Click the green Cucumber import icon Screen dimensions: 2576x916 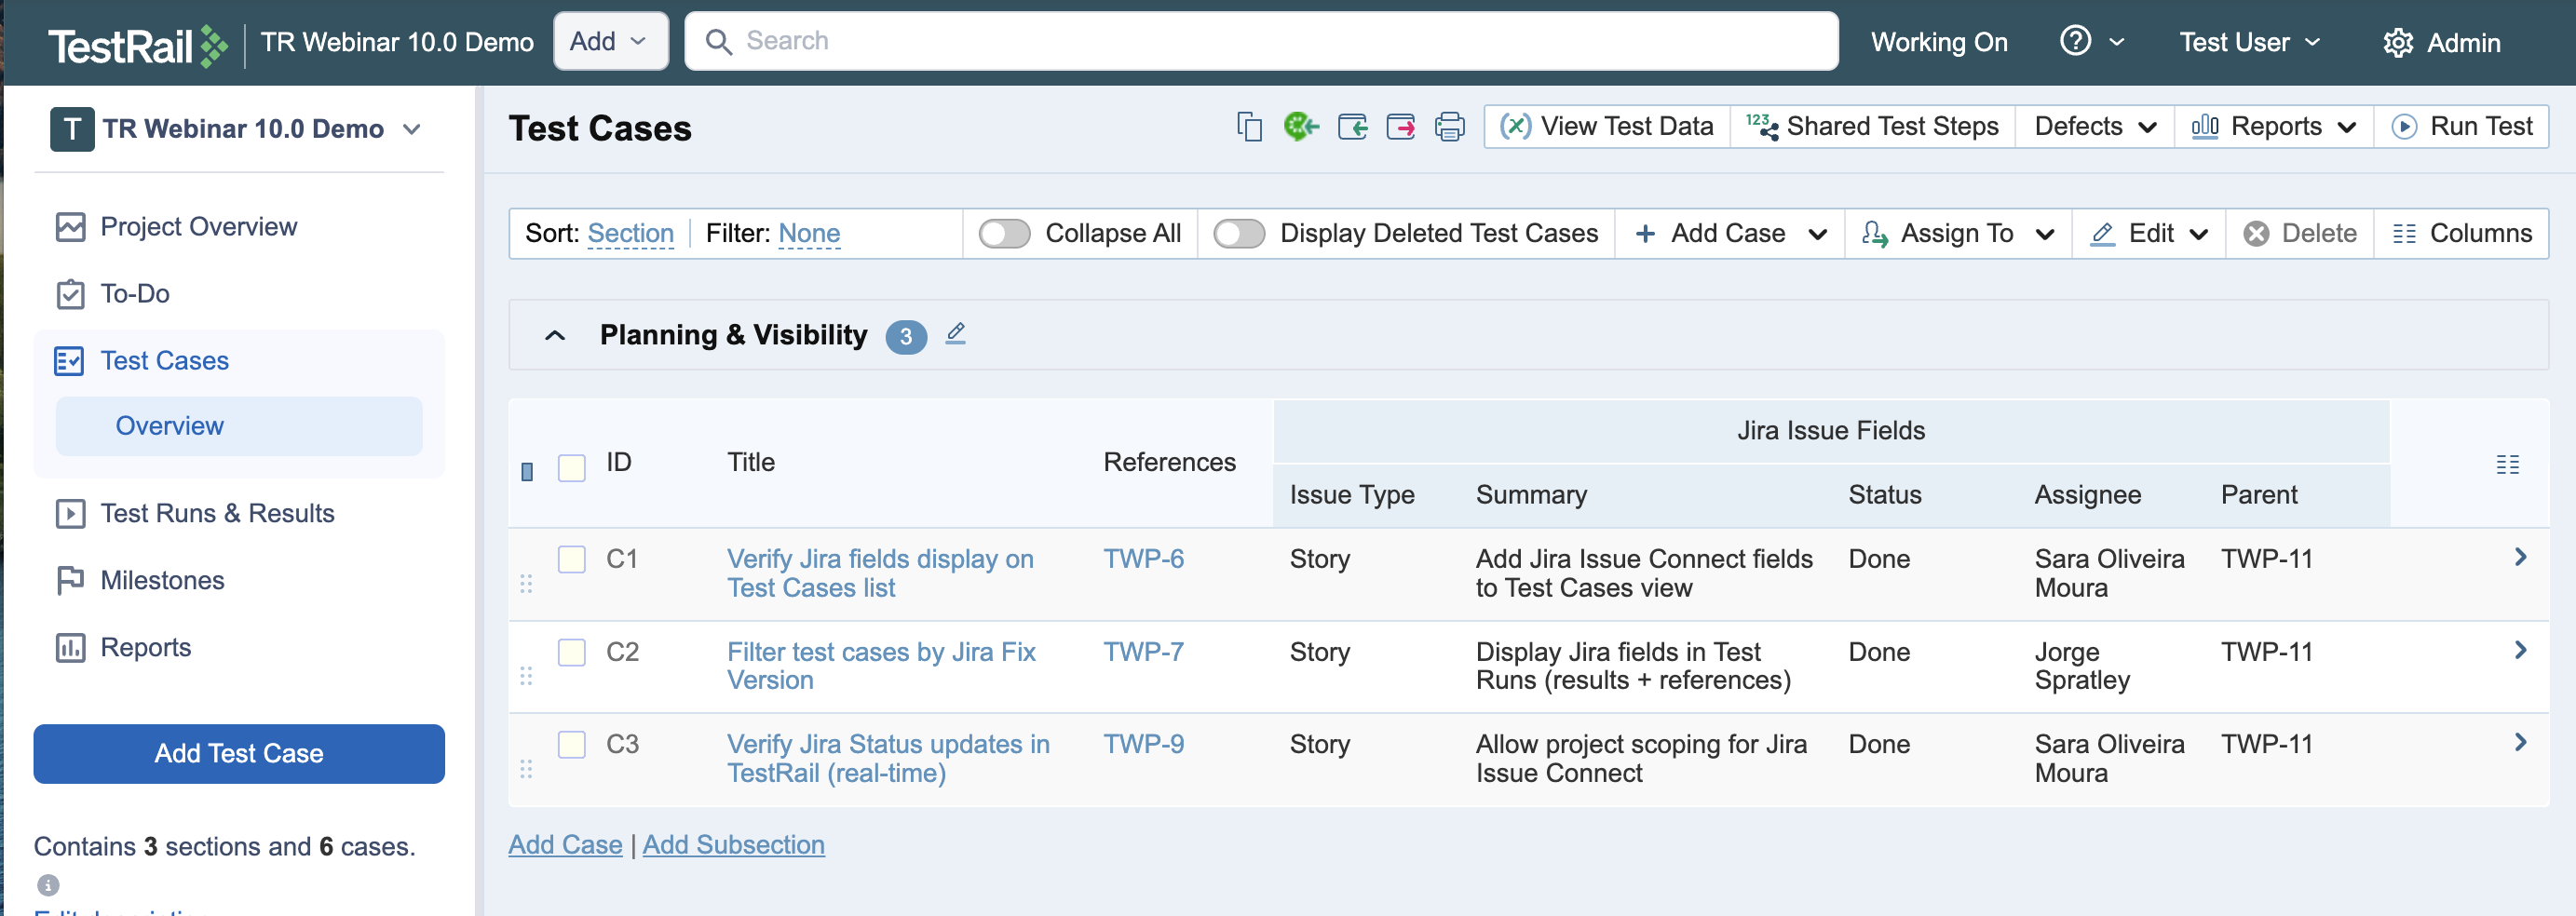[1301, 127]
